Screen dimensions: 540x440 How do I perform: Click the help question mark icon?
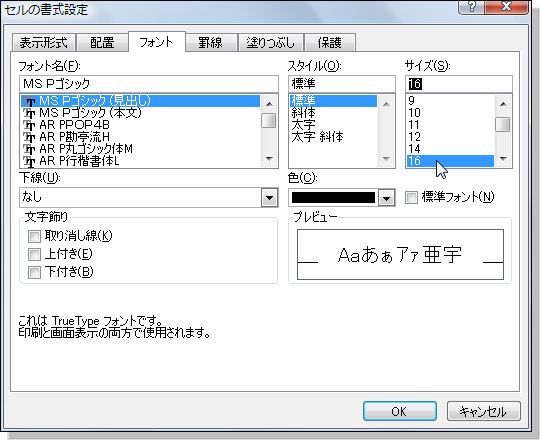tap(471, 6)
